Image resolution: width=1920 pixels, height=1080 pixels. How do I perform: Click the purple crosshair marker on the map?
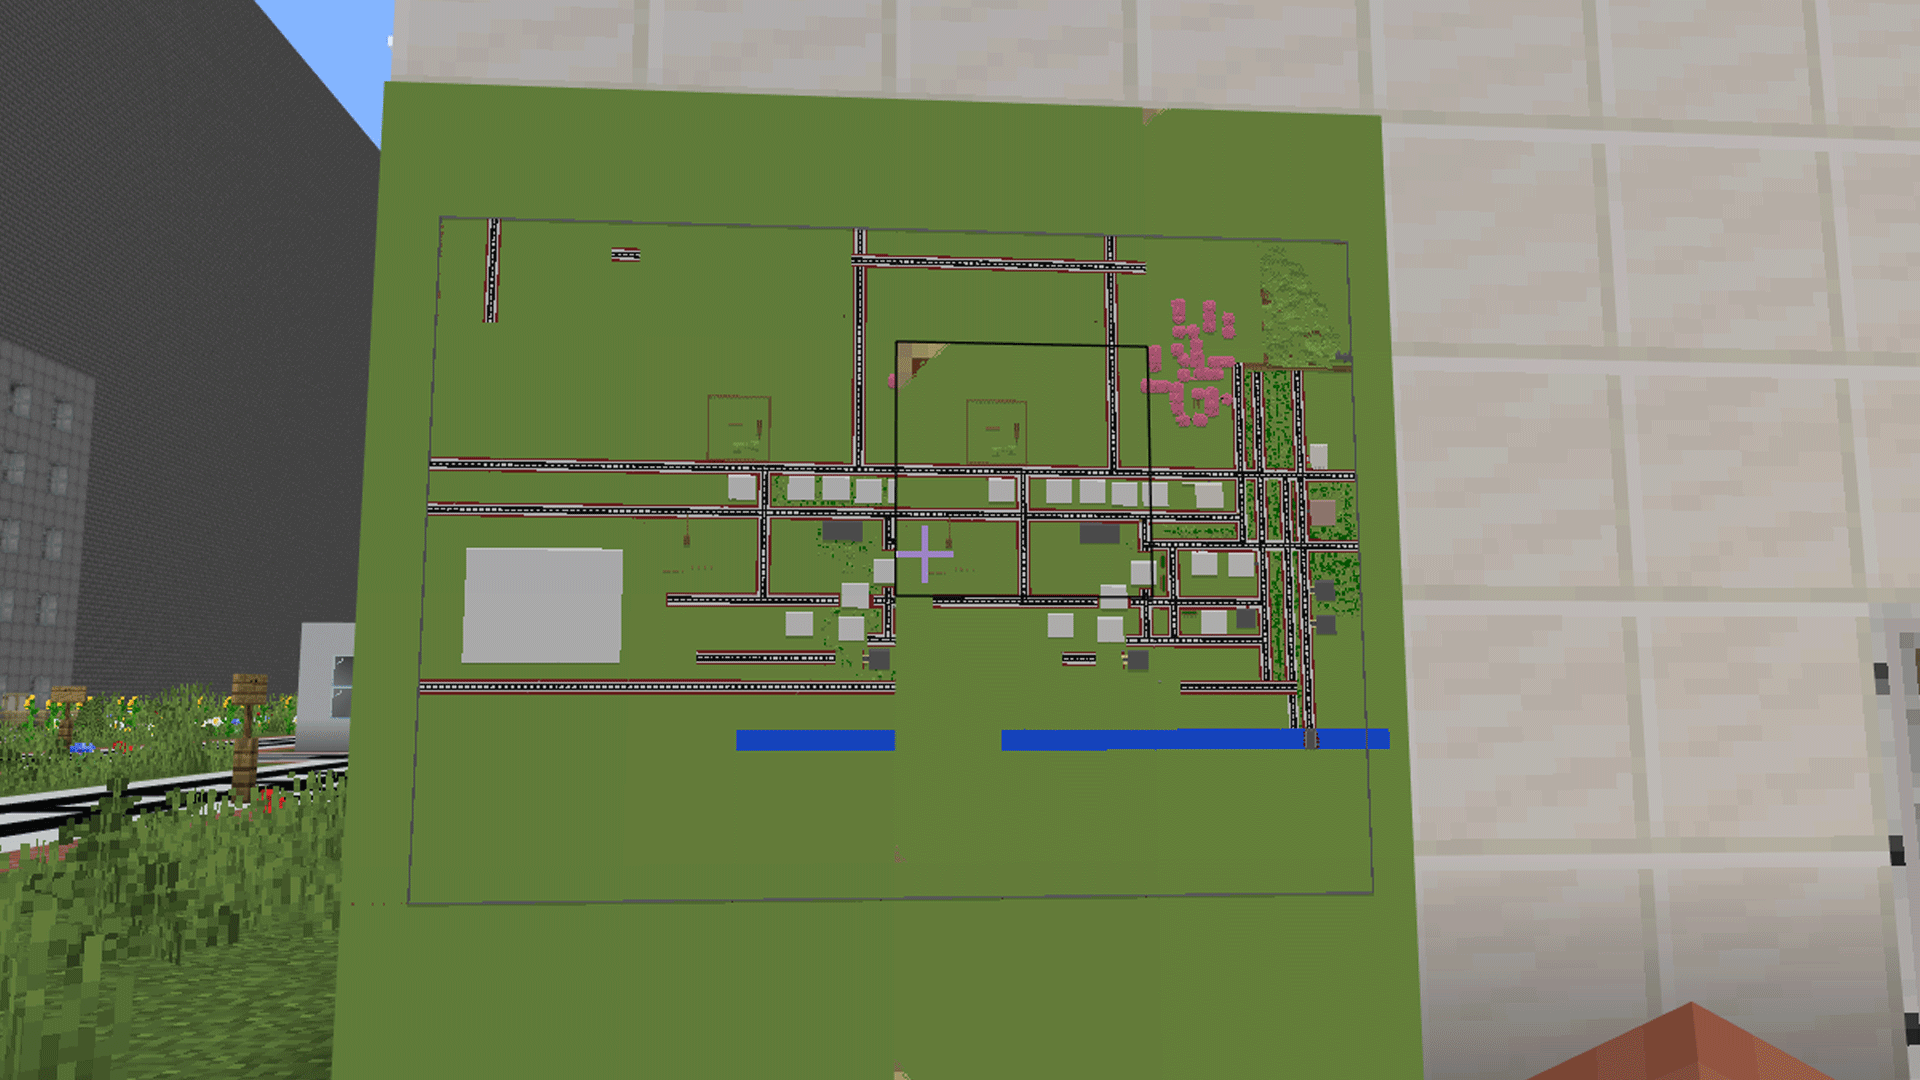[924, 553]
